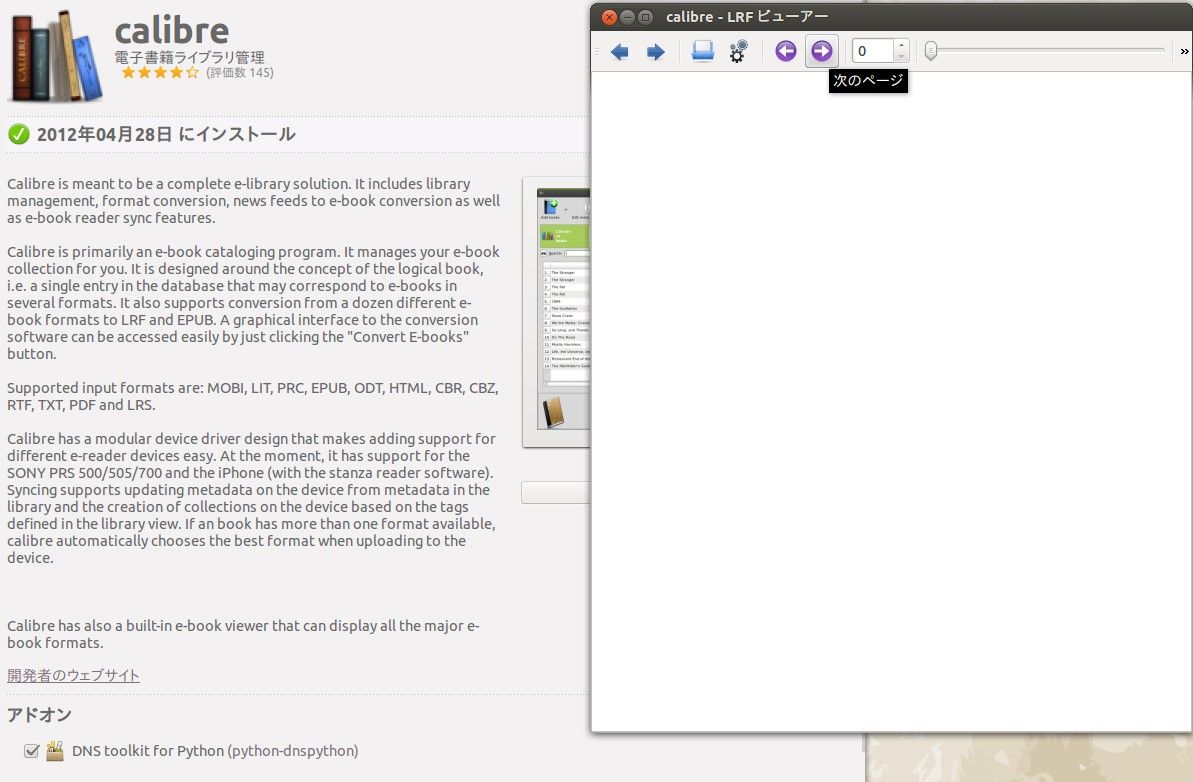Go to next page with purple right arrow

point(822,51)
